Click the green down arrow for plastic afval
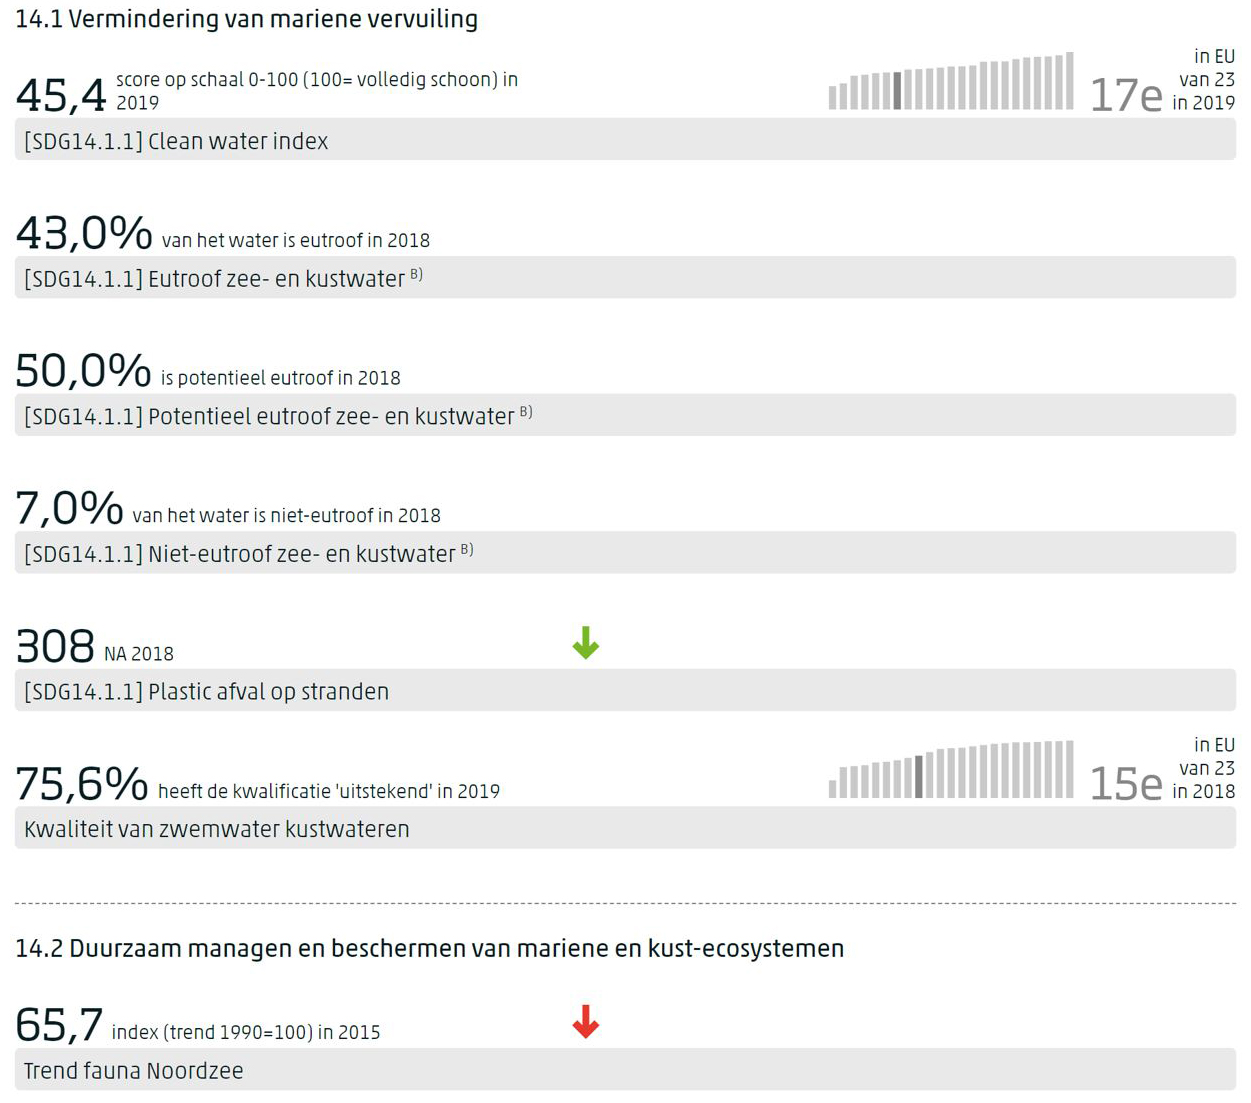Image resolution: width=1251 pixels, height=1103 pixels. click(x=585, y=643)
